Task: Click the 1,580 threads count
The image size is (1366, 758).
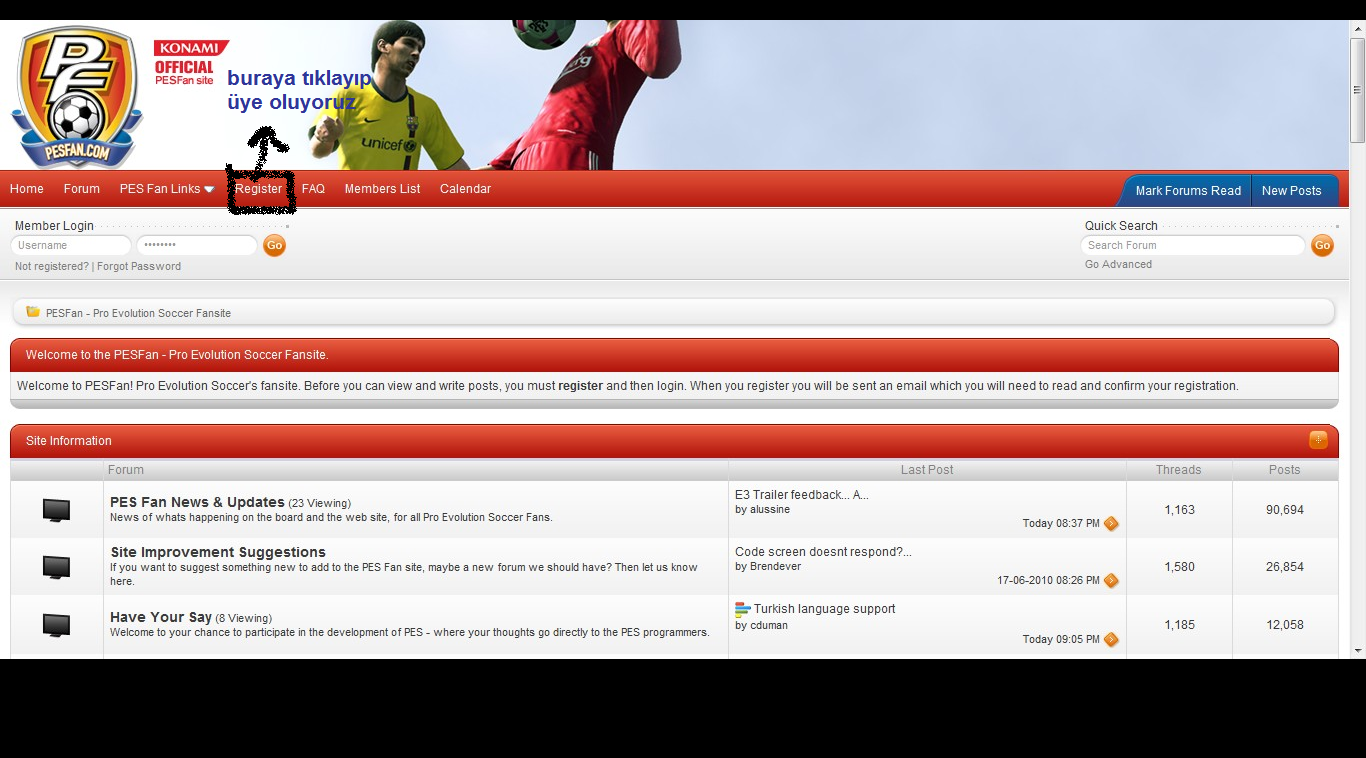Action: [x=1179, y=567]
